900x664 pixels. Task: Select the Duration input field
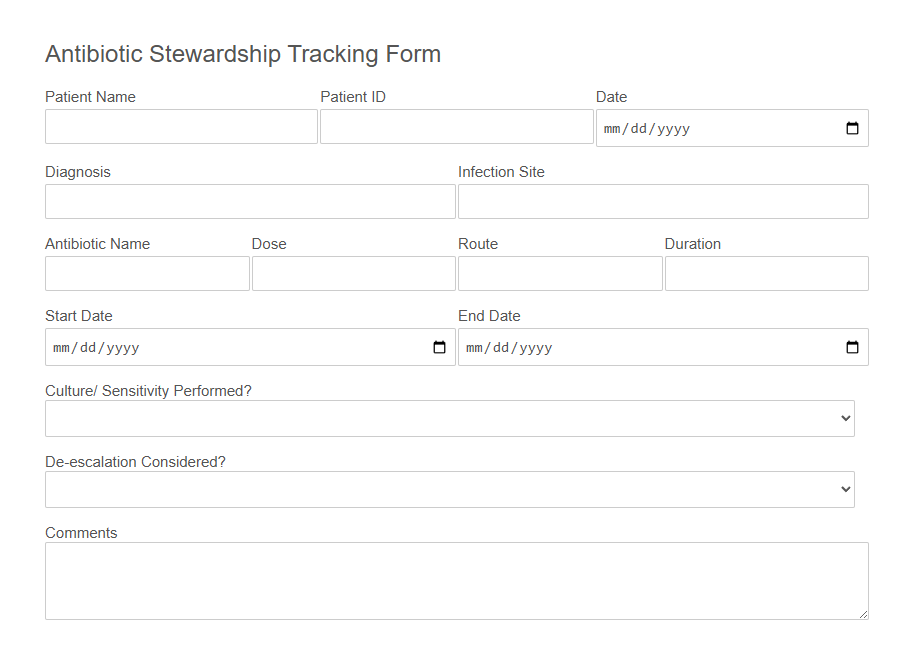766,274
